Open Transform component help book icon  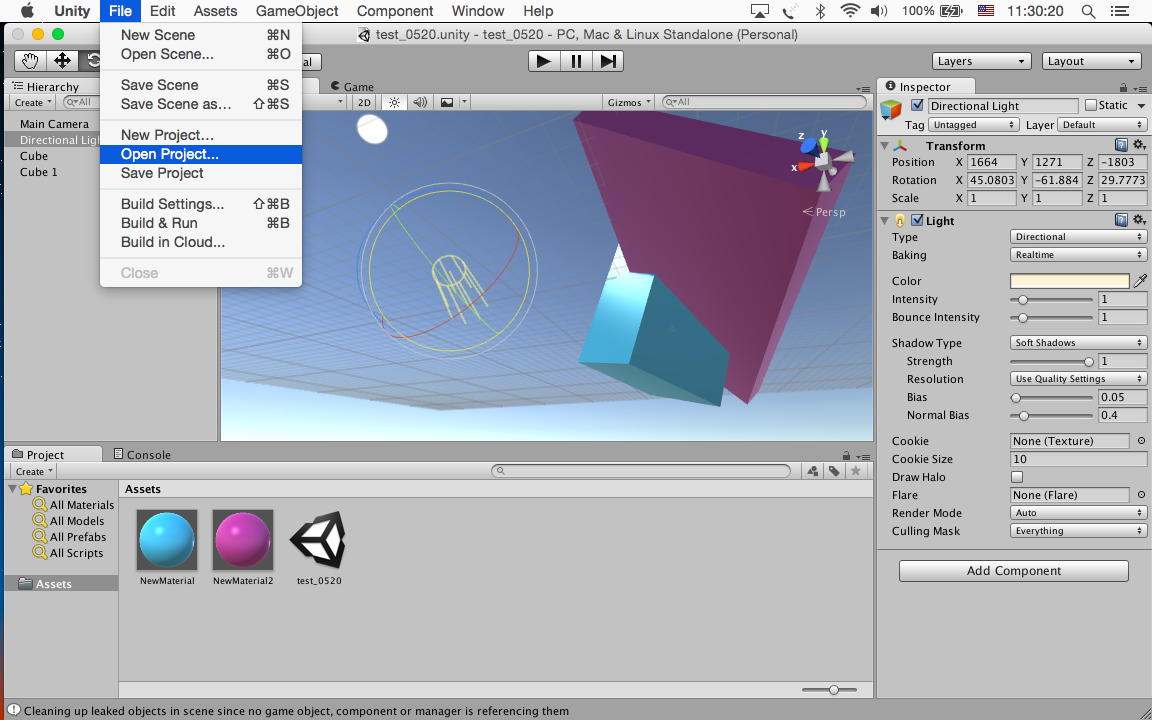(1121, 145)
